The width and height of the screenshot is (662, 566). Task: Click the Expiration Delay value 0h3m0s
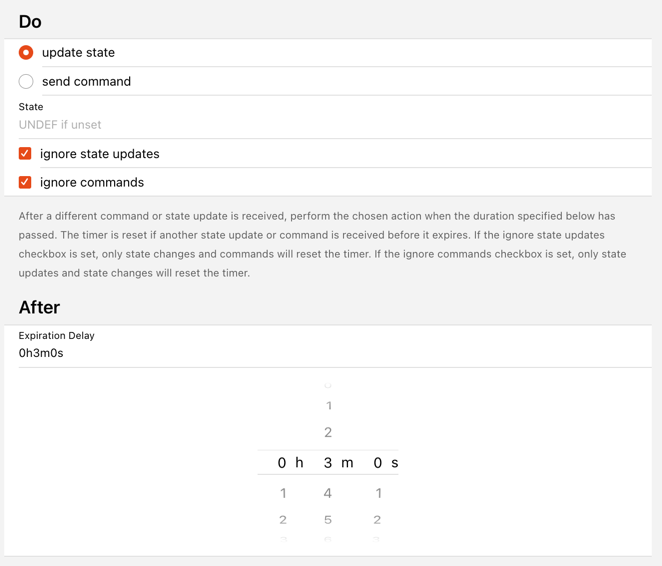click(x=41, y=353)
